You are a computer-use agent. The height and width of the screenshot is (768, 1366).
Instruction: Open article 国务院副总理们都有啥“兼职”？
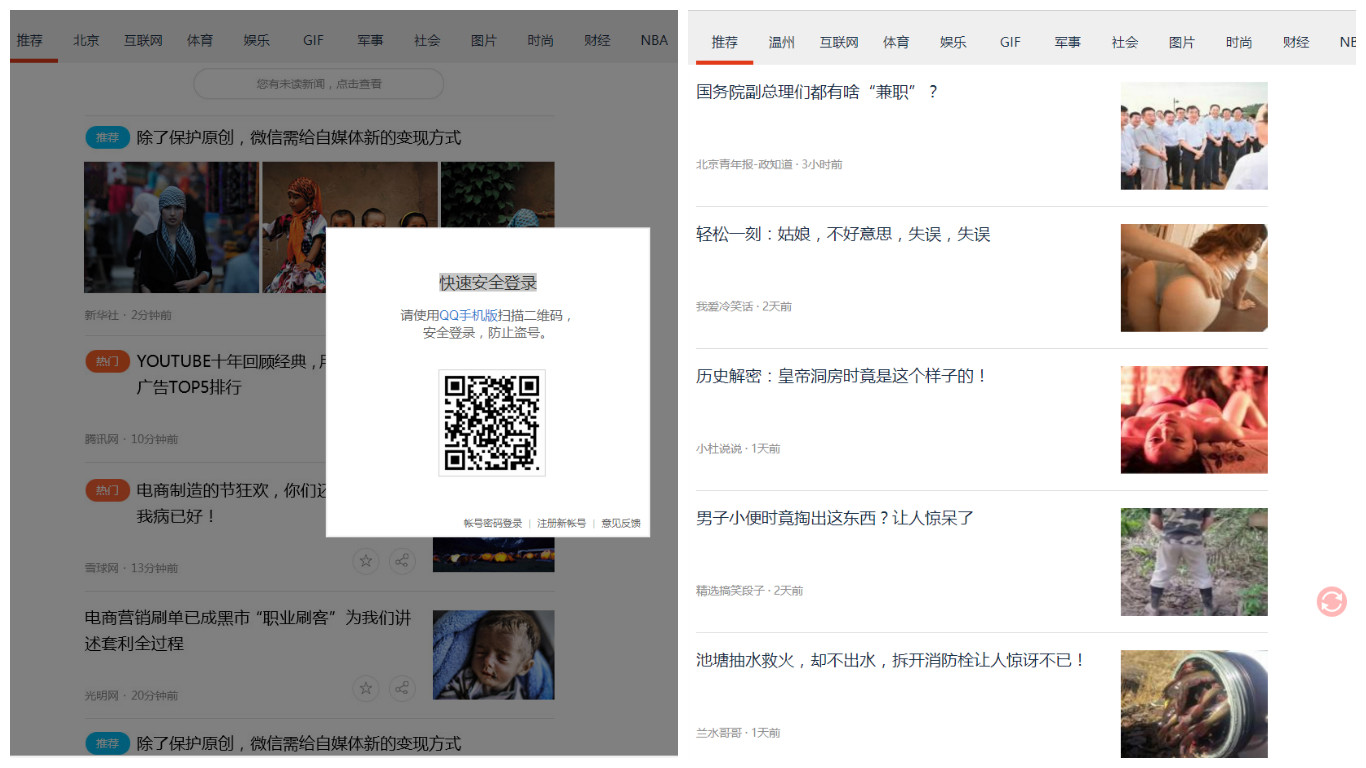[817, 92]
